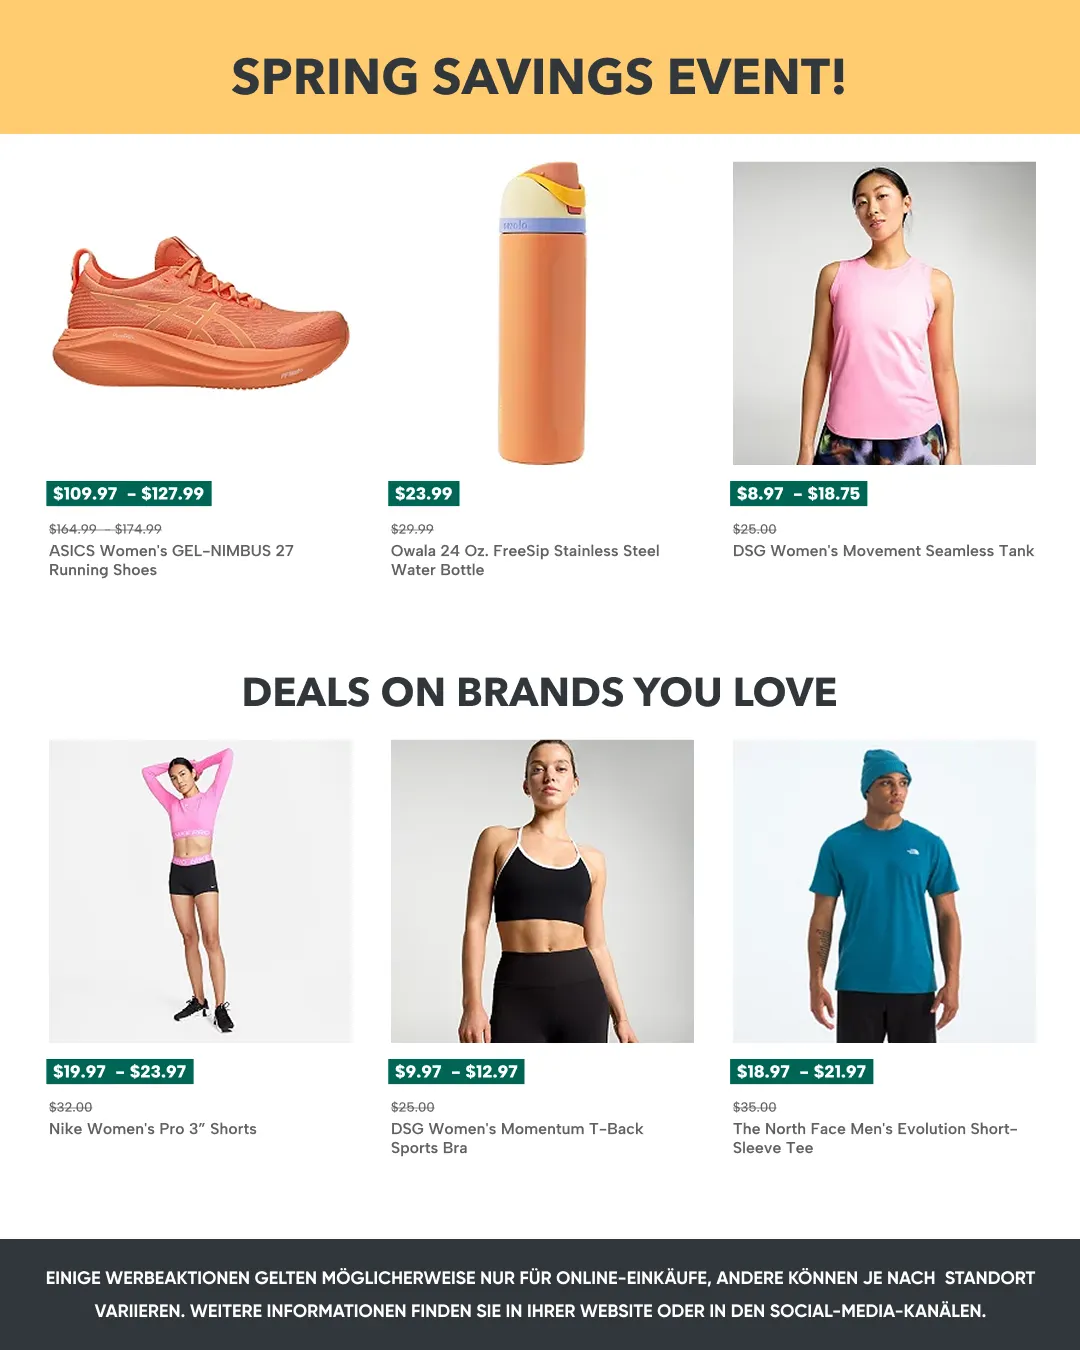Click the $23.99 green price tag
This screenshot has height=1350, width=1080.
[x=424, y=493]
